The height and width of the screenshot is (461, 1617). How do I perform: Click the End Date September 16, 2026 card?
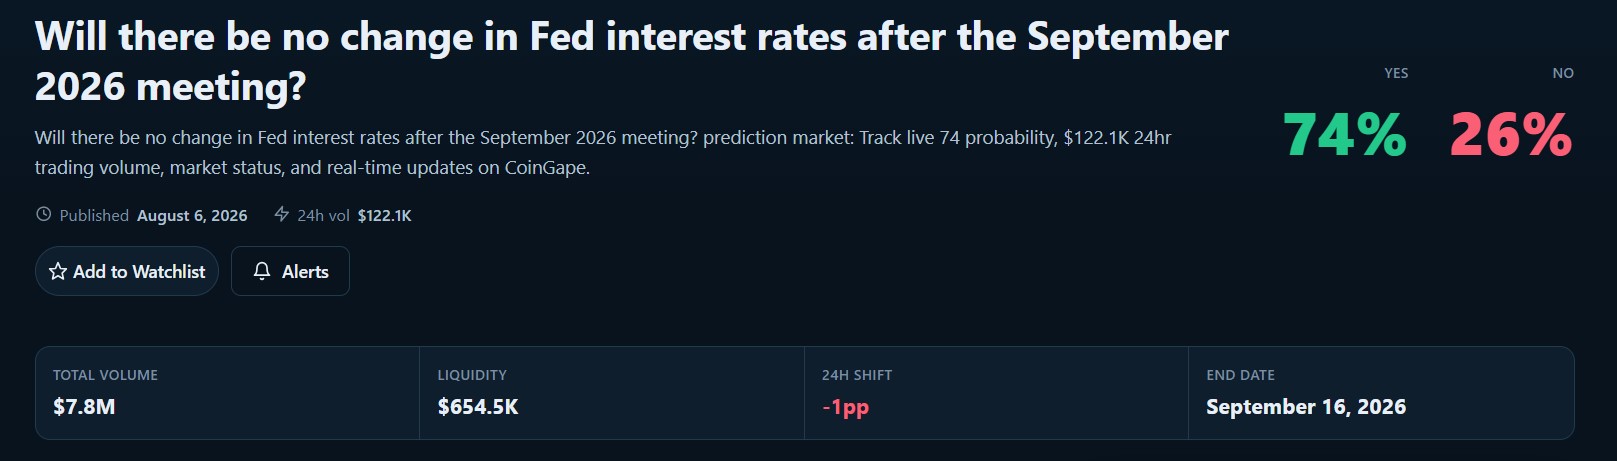point(1381,393)
